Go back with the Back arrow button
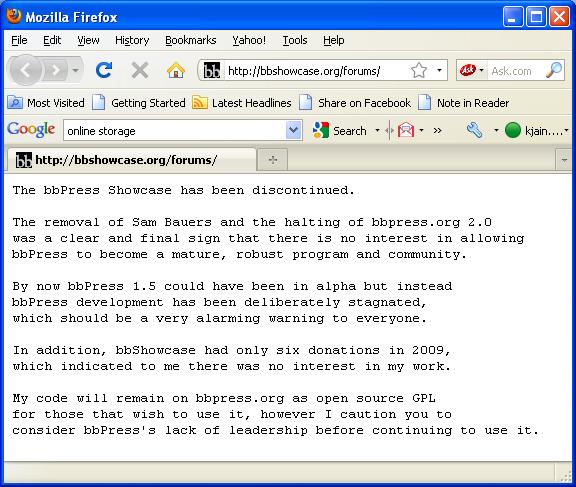 [x=25, y=70]
